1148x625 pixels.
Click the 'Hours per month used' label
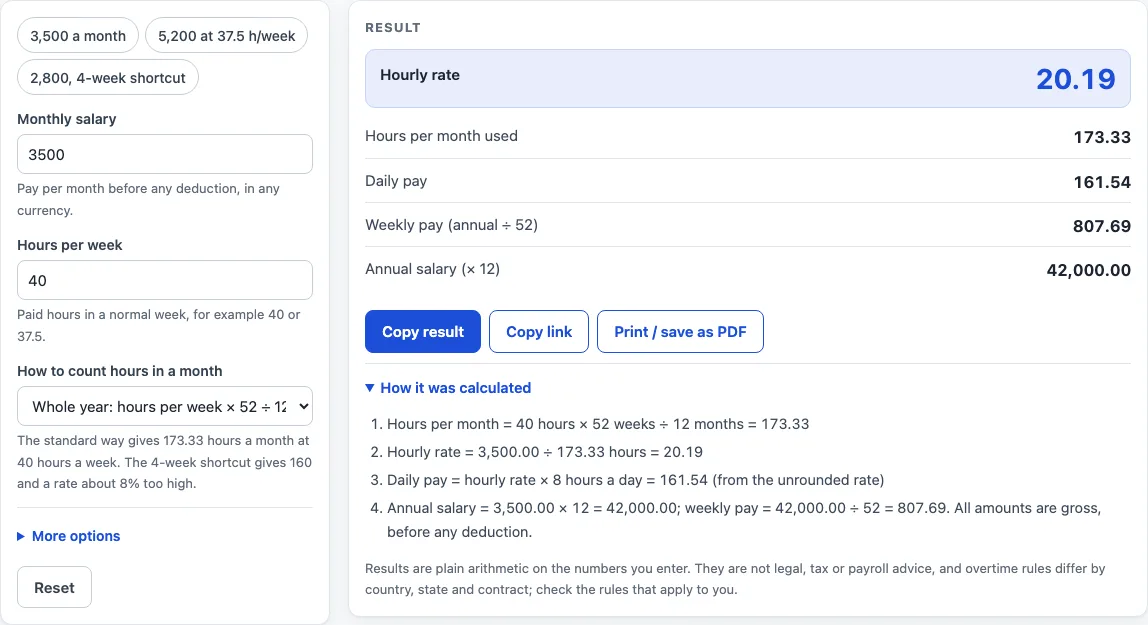[441, 136]
